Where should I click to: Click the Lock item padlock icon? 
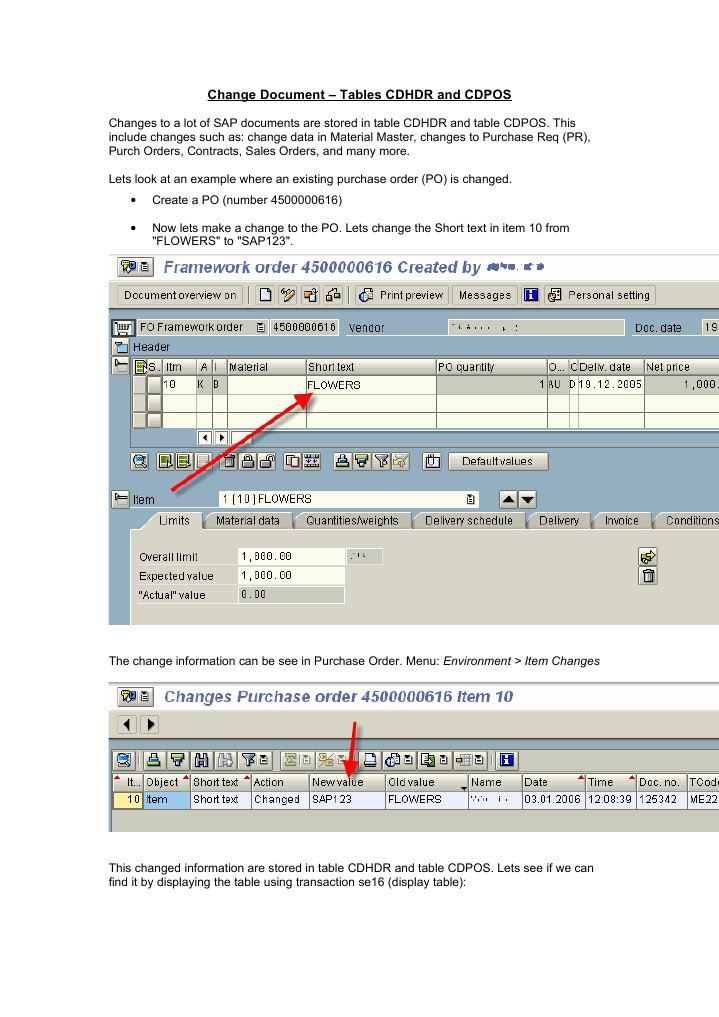(x=248, y=461)
